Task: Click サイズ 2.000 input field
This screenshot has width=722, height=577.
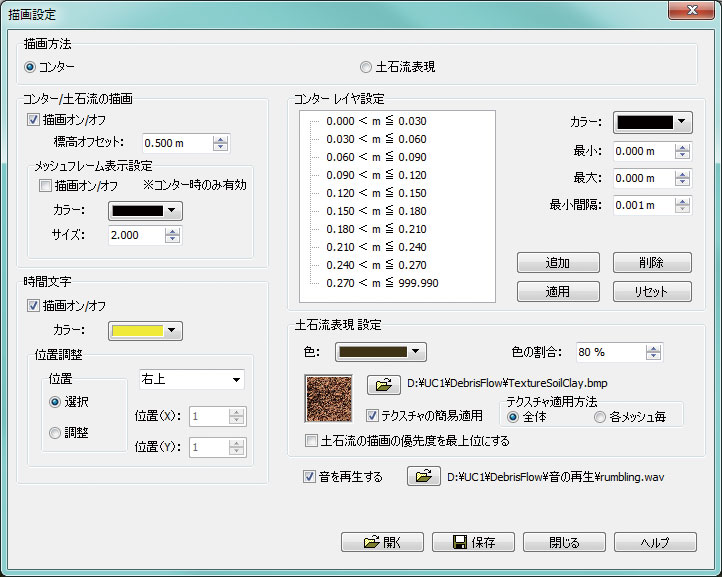Action: (136, 235)
